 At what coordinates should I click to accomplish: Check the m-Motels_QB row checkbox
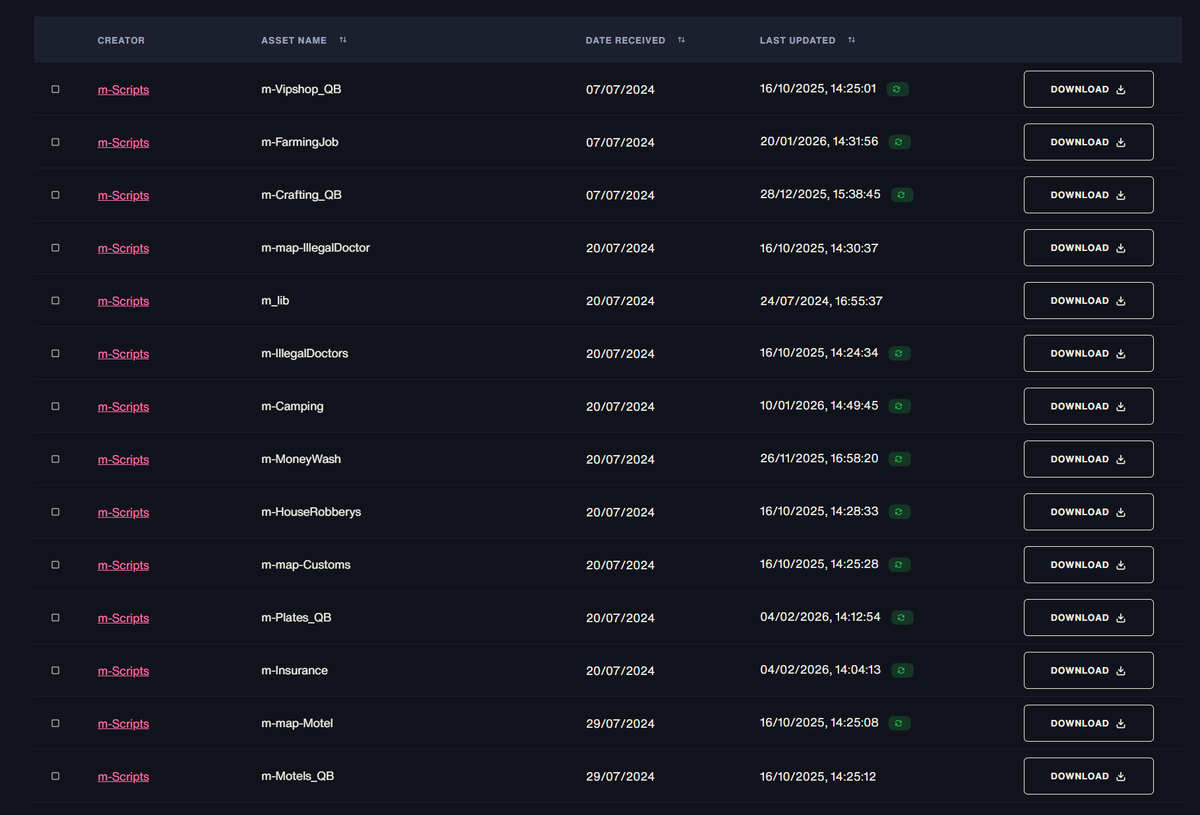click(55, 776)
